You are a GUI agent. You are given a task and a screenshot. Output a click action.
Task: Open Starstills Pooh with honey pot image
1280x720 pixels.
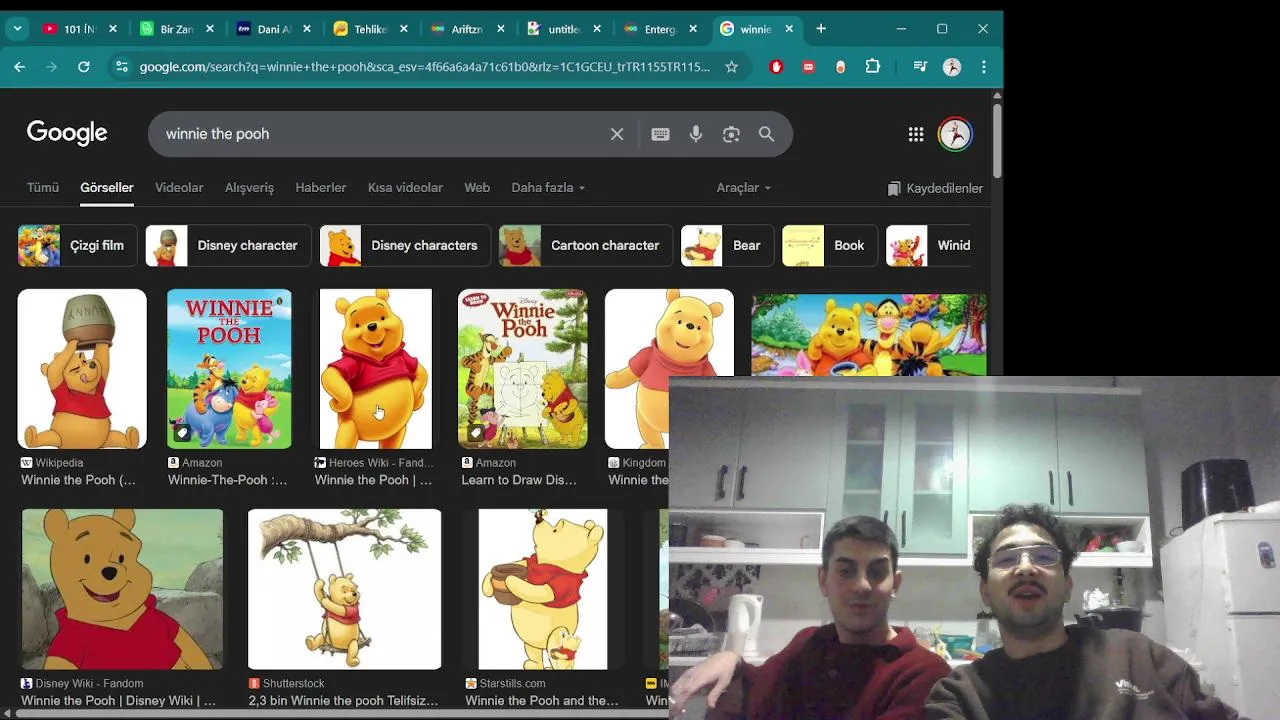tap(542, 589)
